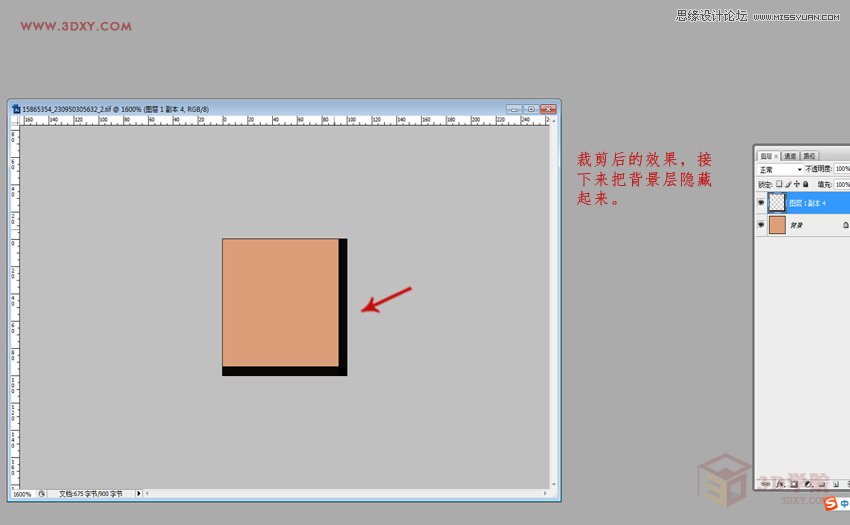
Task: Select the 图层 1 副本 4 layer thumbnail
Action: 777,202
